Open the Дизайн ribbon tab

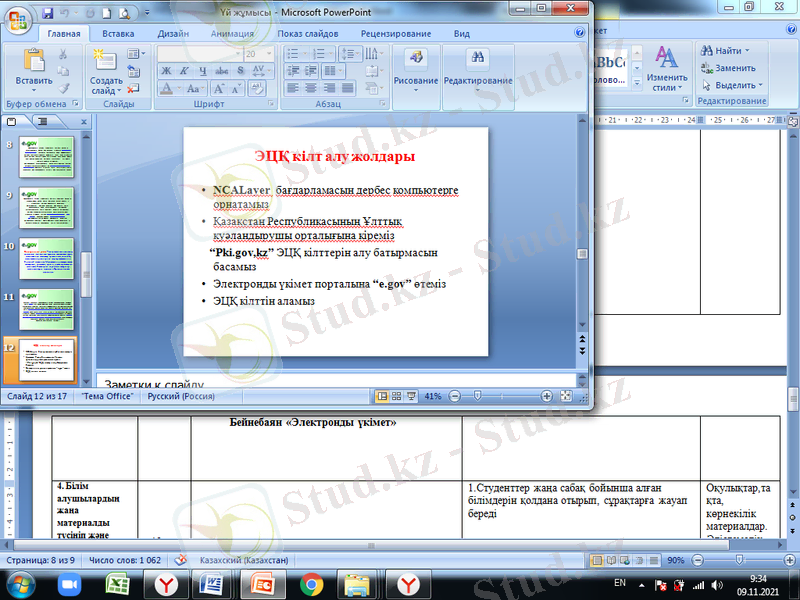(x=173, y=33)
